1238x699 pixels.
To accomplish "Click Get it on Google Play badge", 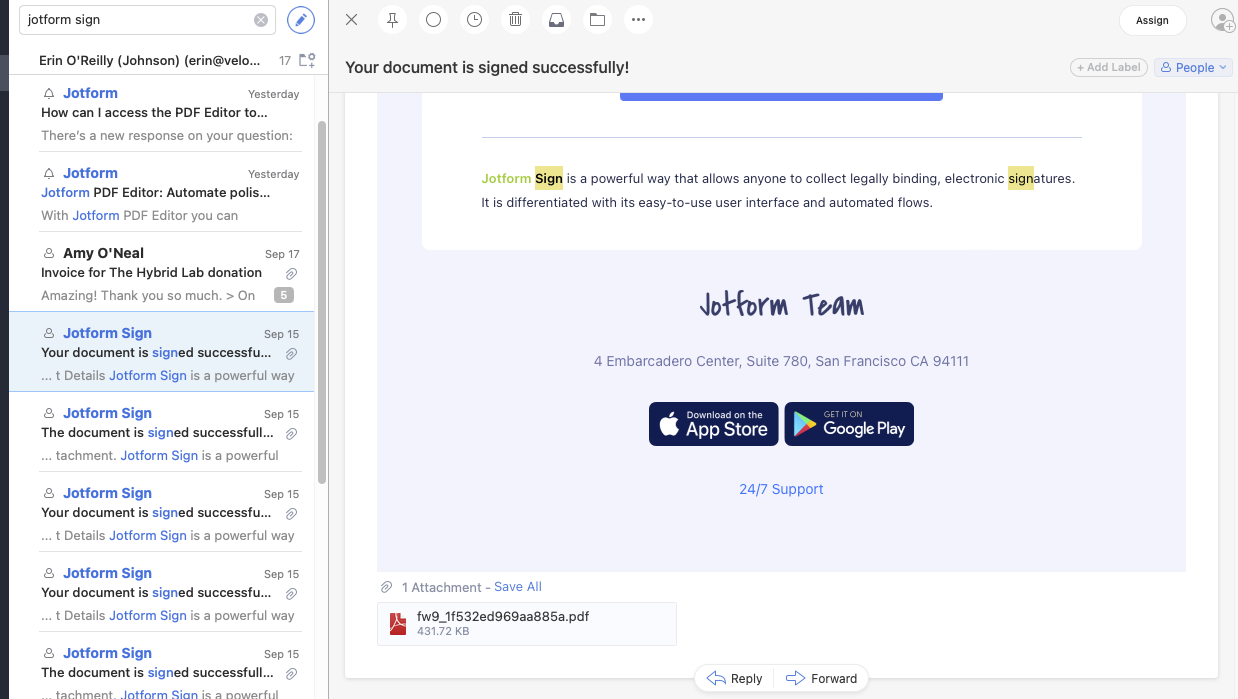I will (849, 424).
